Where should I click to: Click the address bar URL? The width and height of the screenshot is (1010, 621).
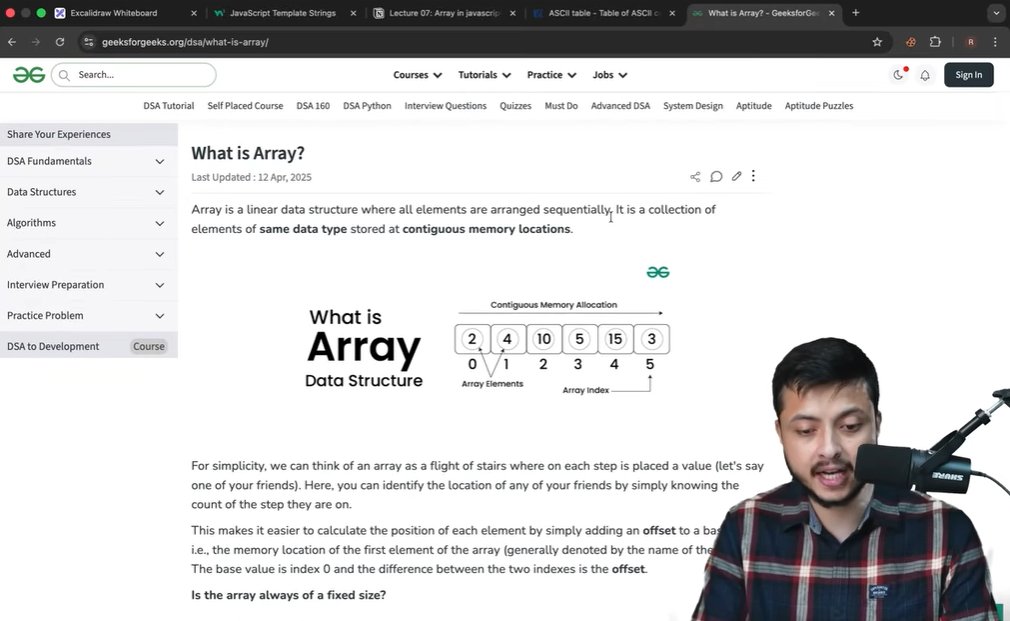click(185, 42)
